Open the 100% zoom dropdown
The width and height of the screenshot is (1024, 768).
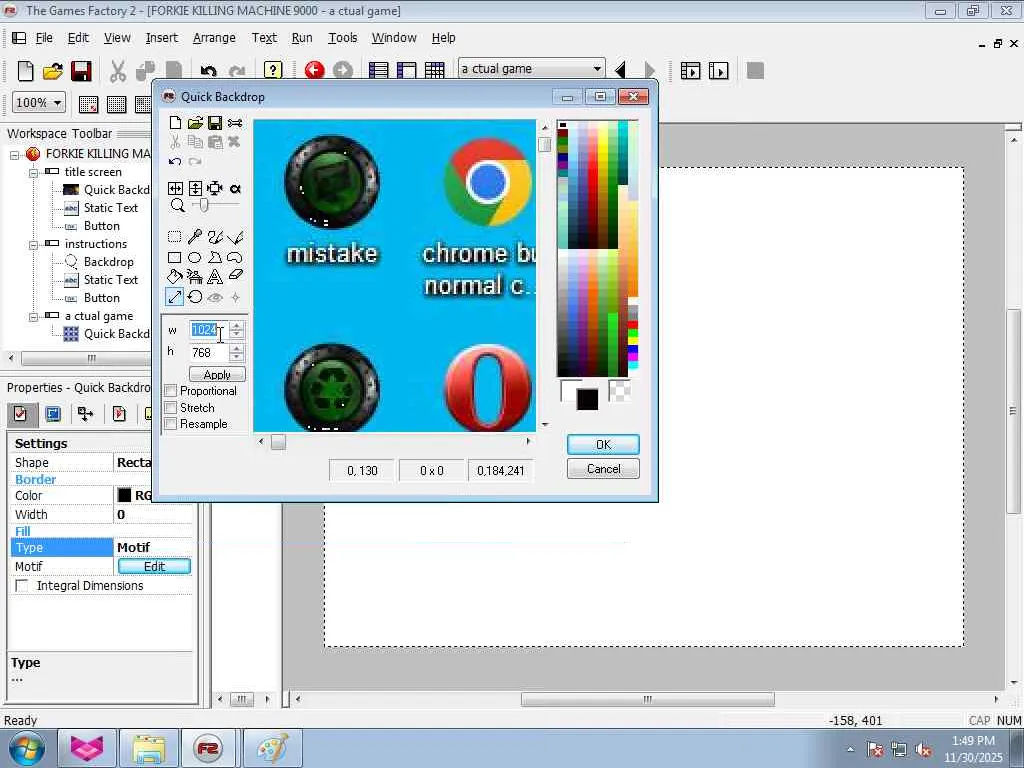pyautogui.click(x=57, y=103)
